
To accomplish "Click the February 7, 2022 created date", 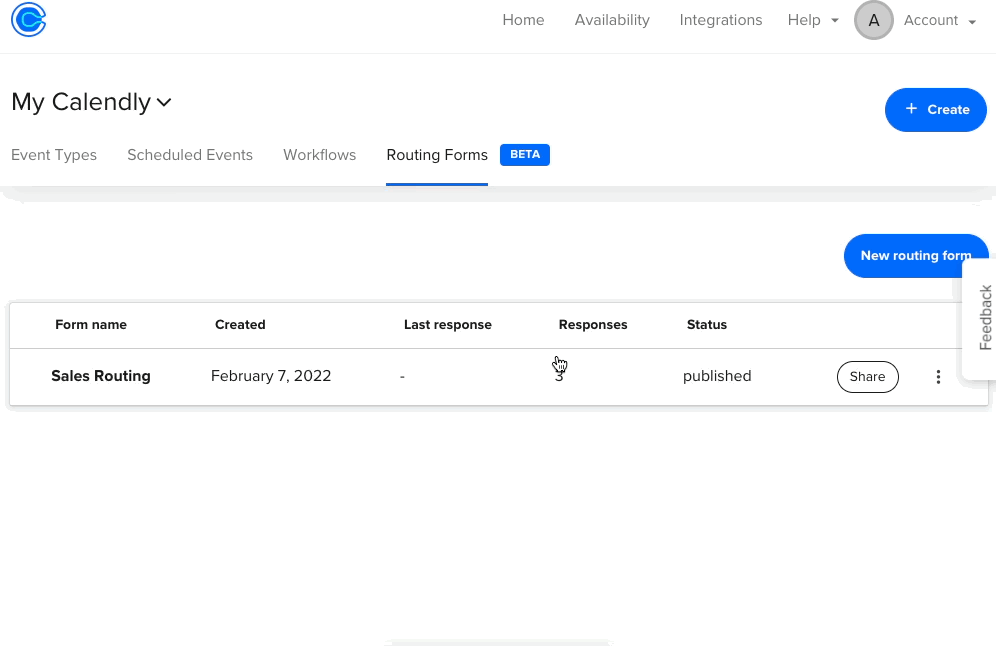I will click(271, 376).
